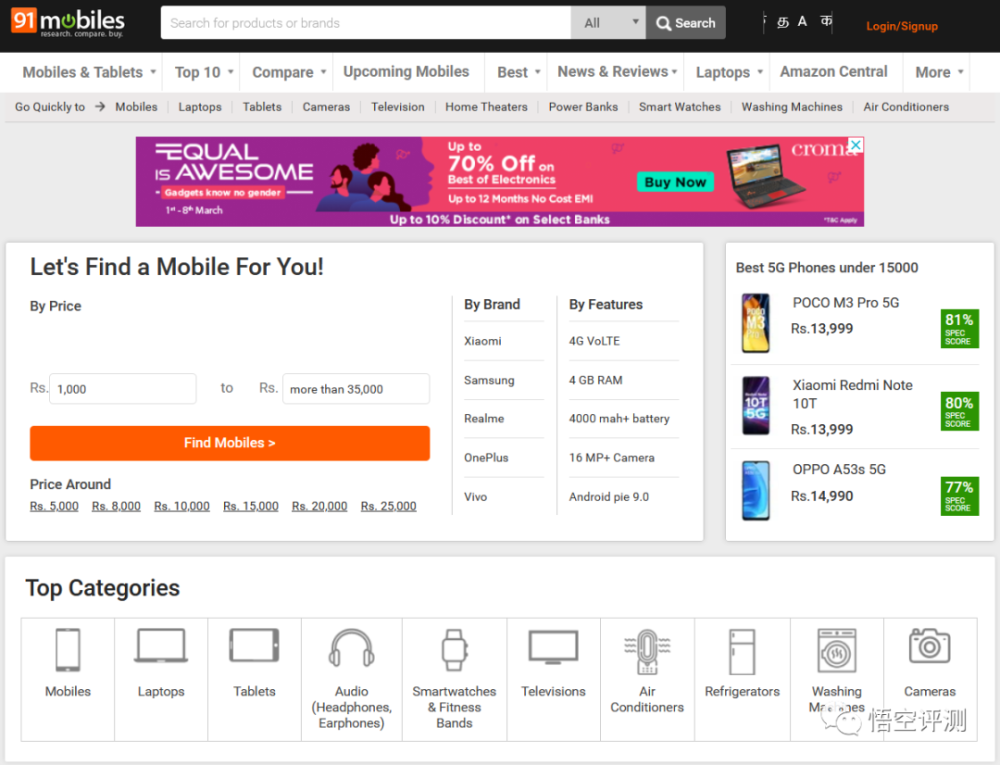The width and height of the screenshot is (1000, 765).
Task: Click the Find Mobiles button
Action: click(x=230, y=443)
